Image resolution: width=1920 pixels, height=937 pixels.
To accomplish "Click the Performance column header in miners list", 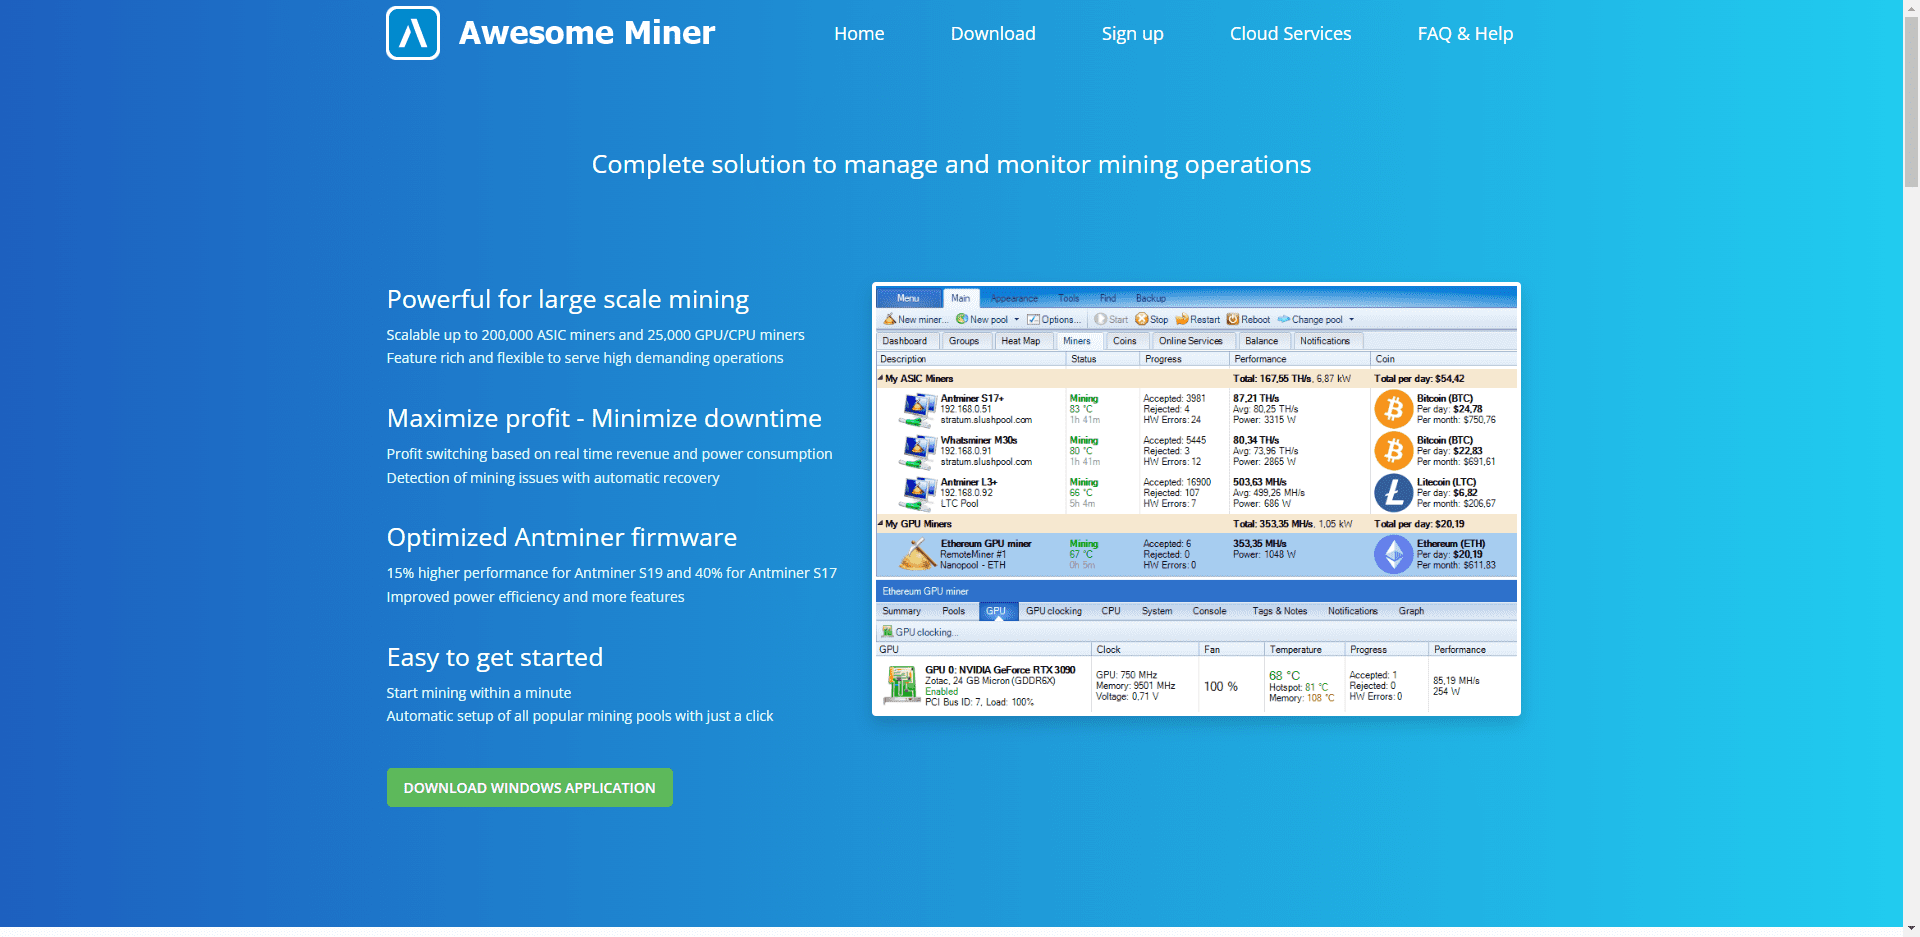I will pos(1299,359).
